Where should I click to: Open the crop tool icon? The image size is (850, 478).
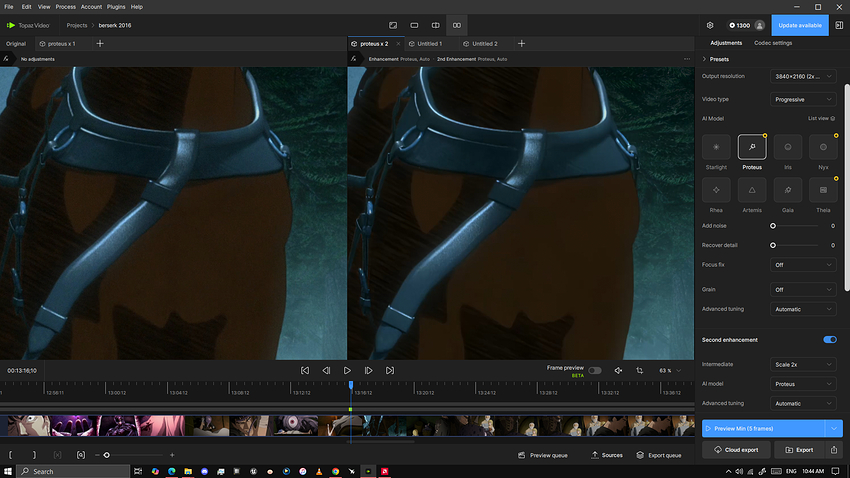(x=640, y=371)
